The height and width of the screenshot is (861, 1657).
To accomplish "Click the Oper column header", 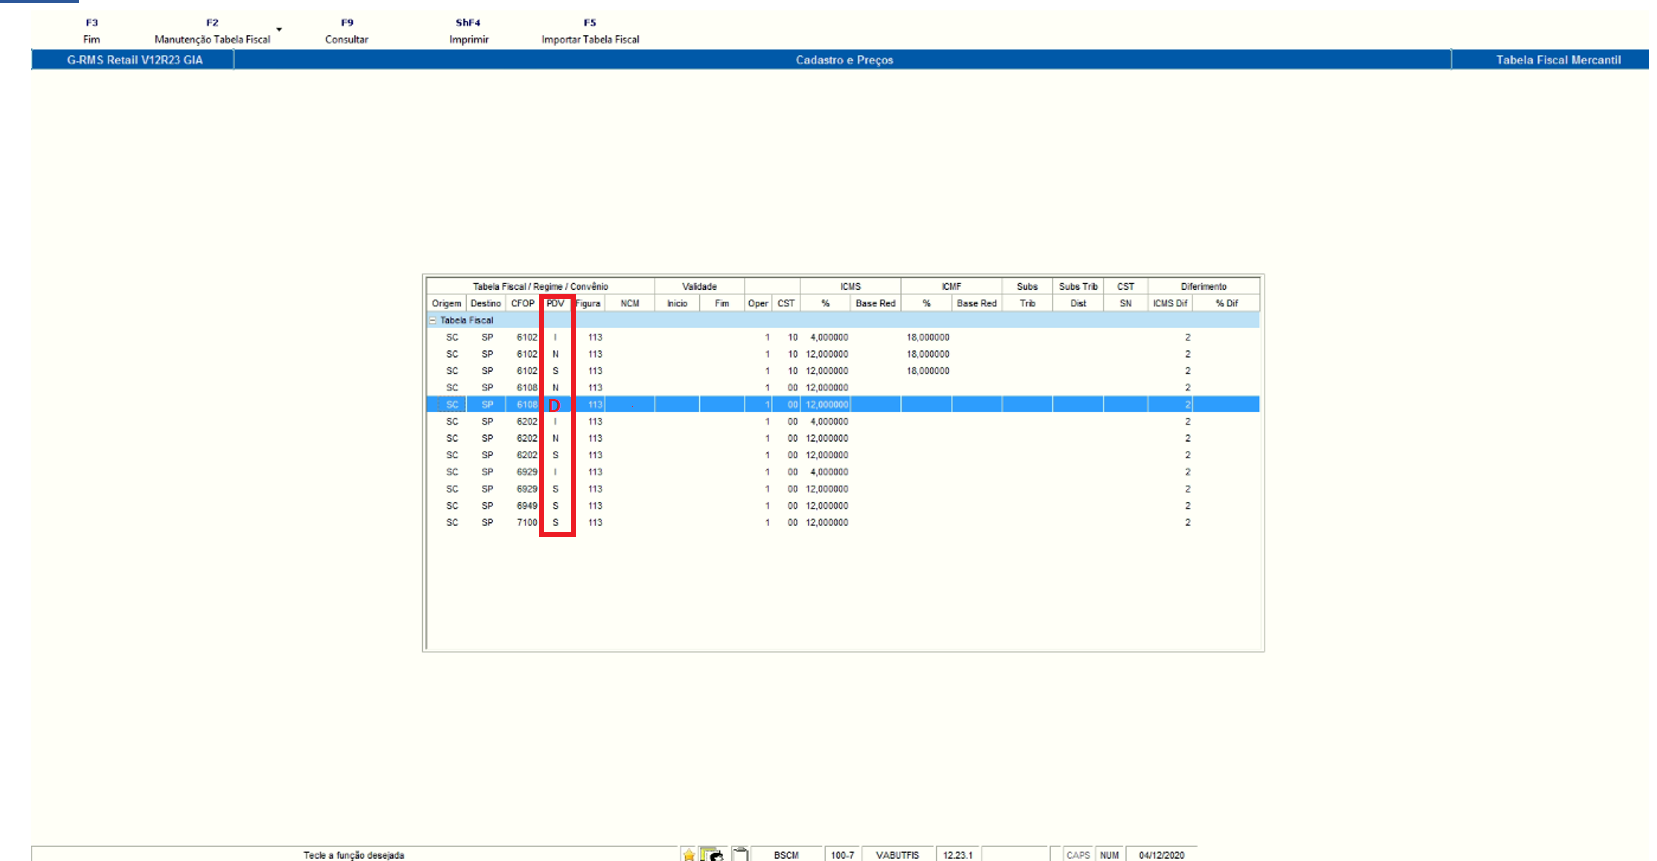I will point(758,303).
